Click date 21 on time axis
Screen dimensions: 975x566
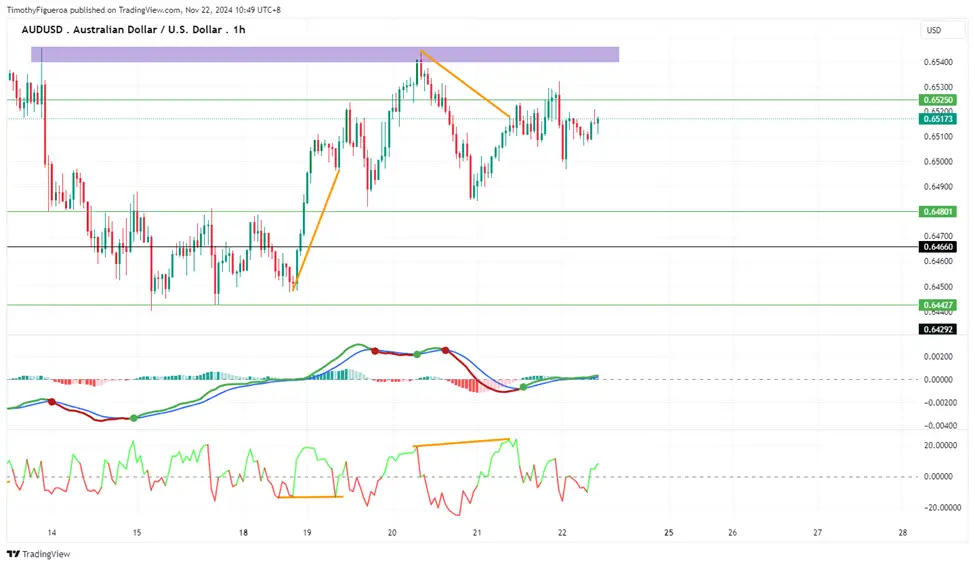pyautogui.click(x=477, y=532)
